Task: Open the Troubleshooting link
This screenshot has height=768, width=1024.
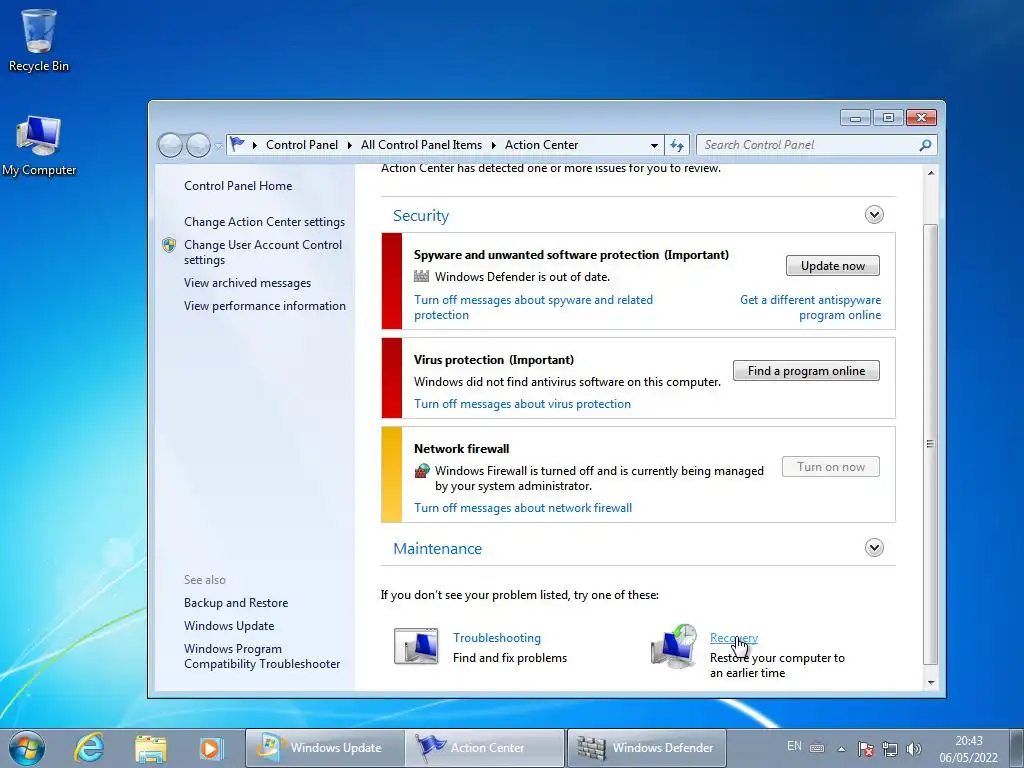Action: tap(497, 637)
